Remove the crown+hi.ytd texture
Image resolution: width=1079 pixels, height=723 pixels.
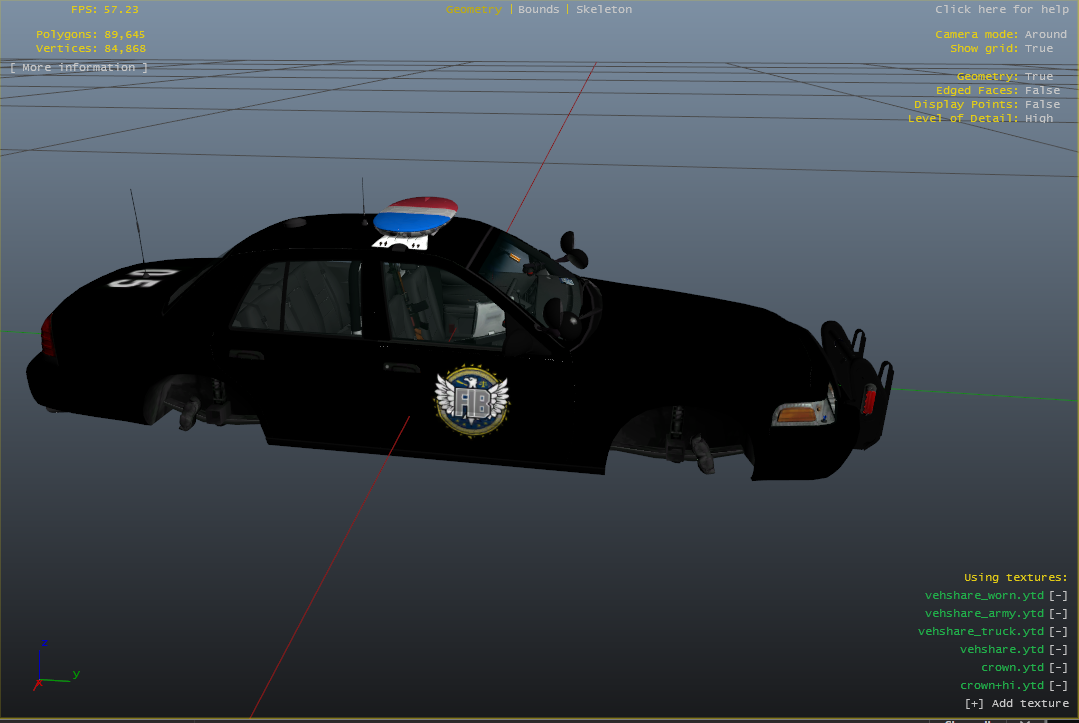(1058, 686)
